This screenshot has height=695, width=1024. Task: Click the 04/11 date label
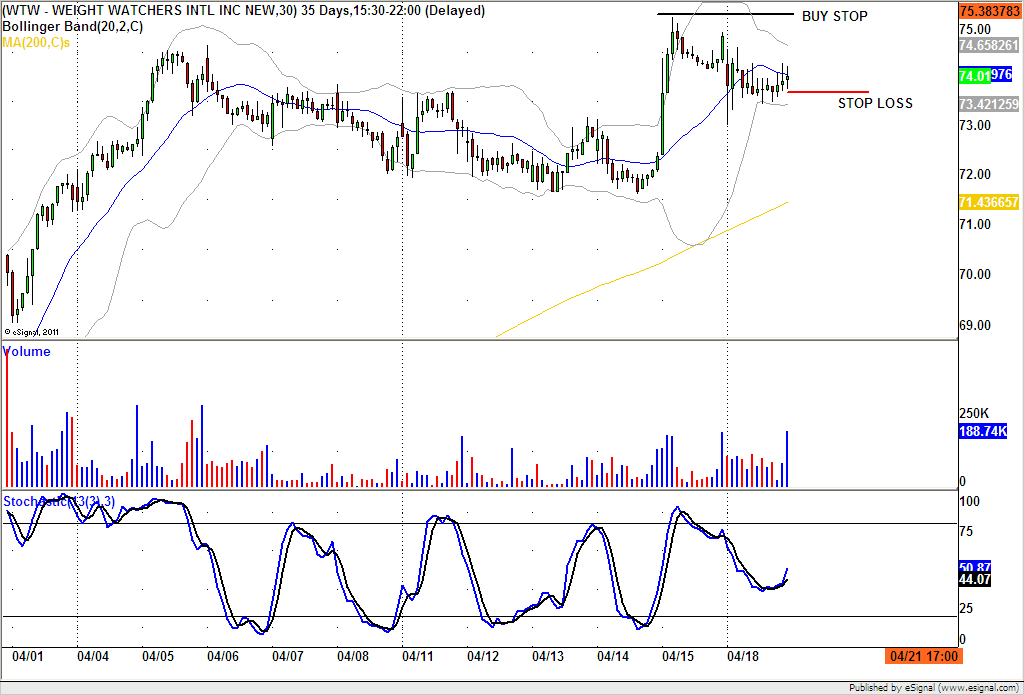tap(418, 656)
